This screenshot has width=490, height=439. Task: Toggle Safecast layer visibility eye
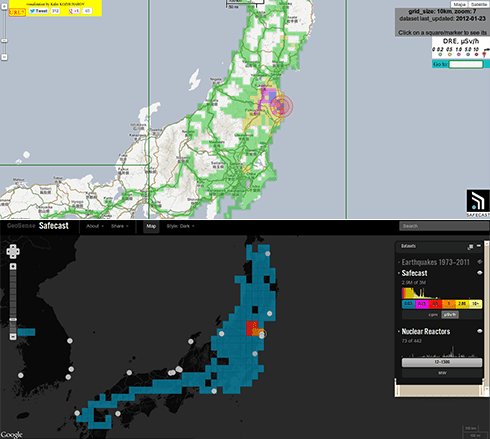480,273
